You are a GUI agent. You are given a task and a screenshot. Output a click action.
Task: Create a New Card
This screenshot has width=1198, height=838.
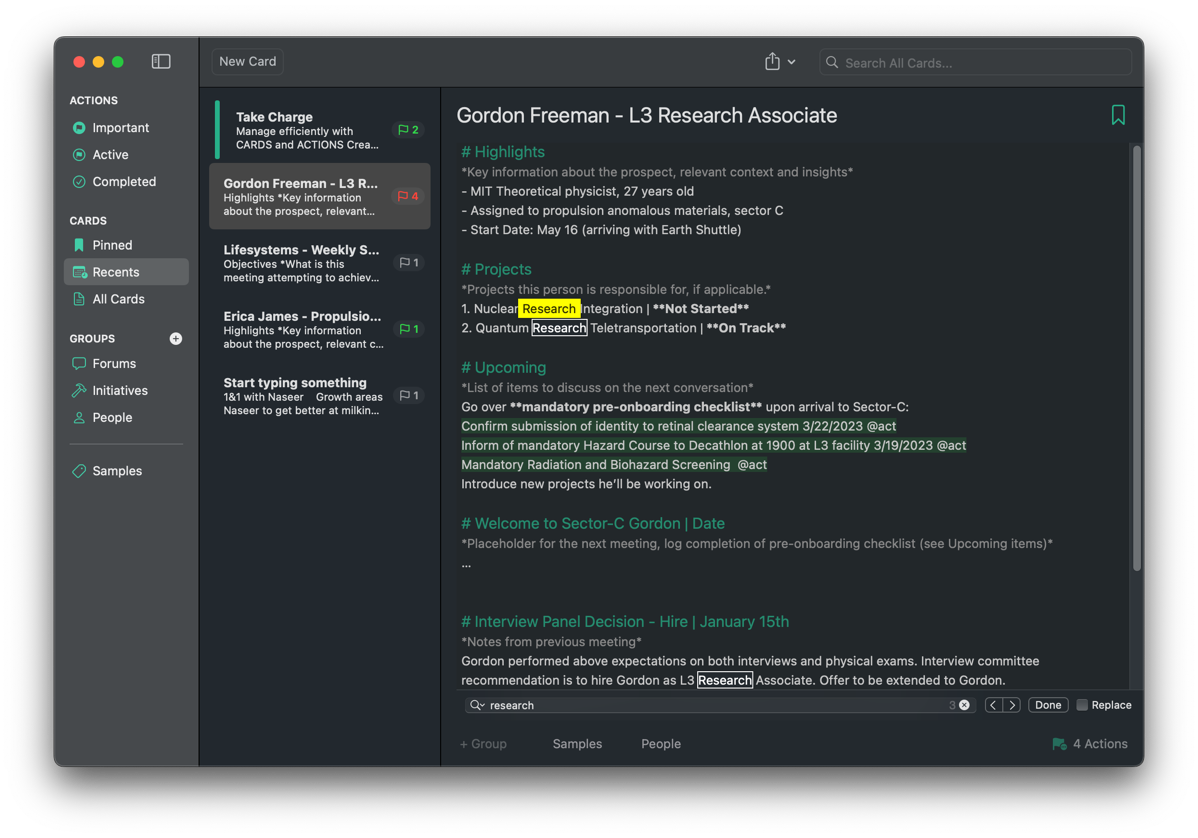pos(248,61)
